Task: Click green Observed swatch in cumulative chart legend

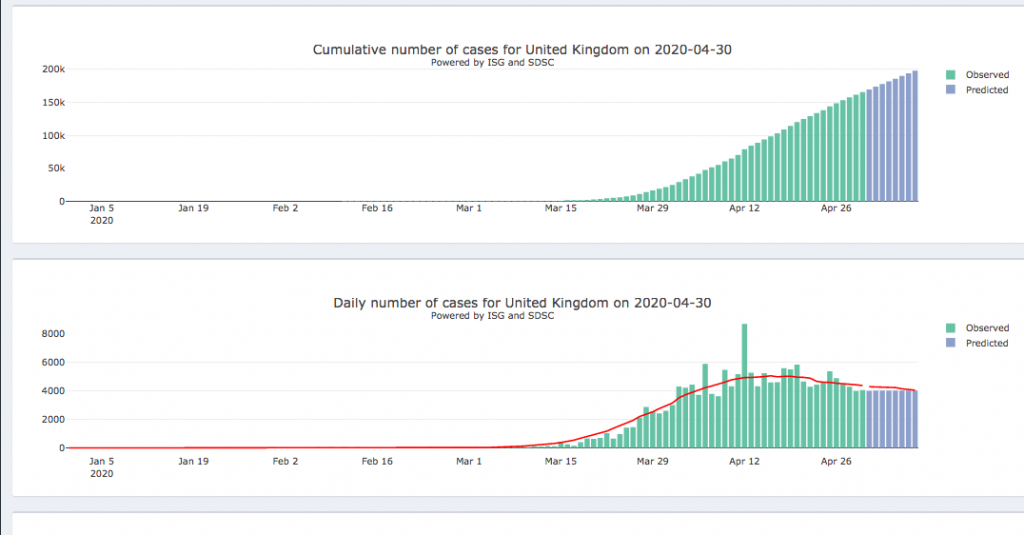Action: (951, 75)
